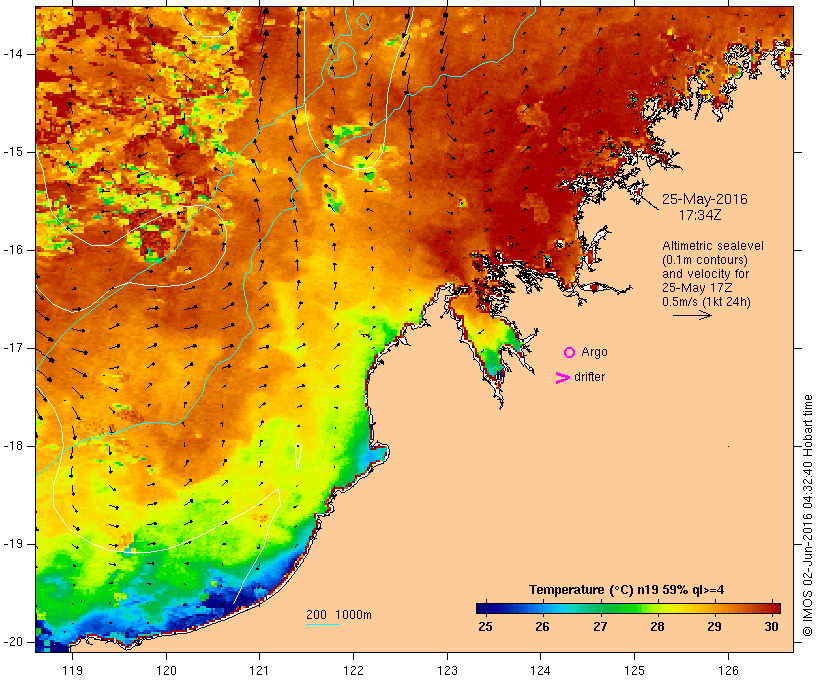The width and height of the screenshot is (820, 680).
Task: Click the latitude axis label '-20'
Action: tap(12, 642)
